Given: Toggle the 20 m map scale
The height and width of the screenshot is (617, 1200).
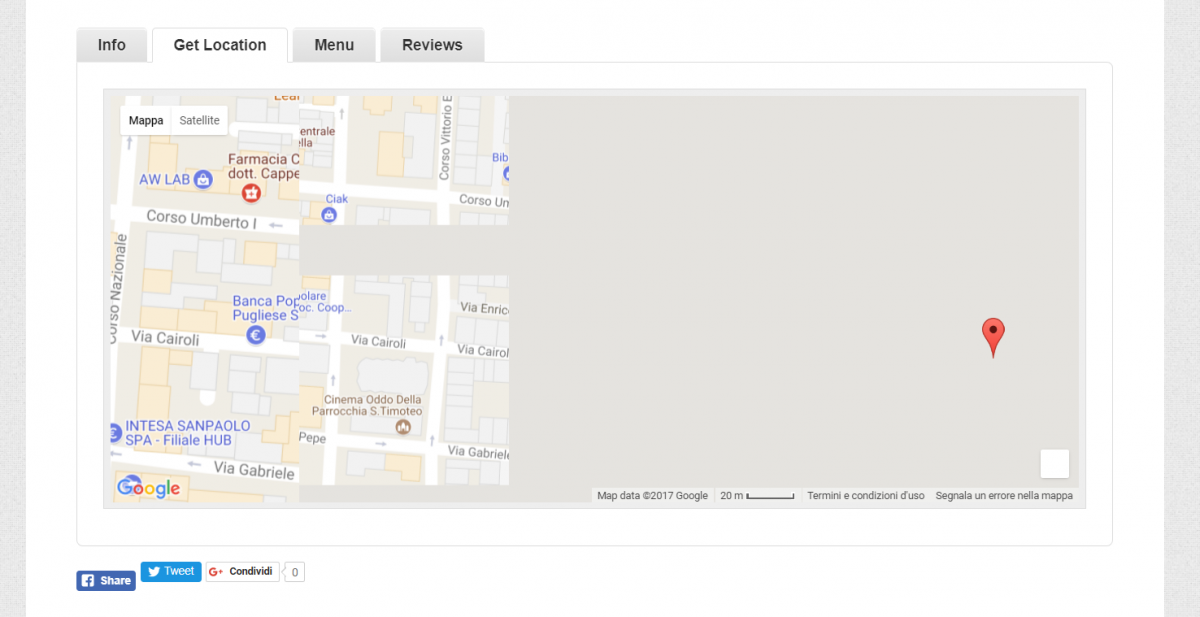Looking at the screenshot, I should [x=757, y=496].
